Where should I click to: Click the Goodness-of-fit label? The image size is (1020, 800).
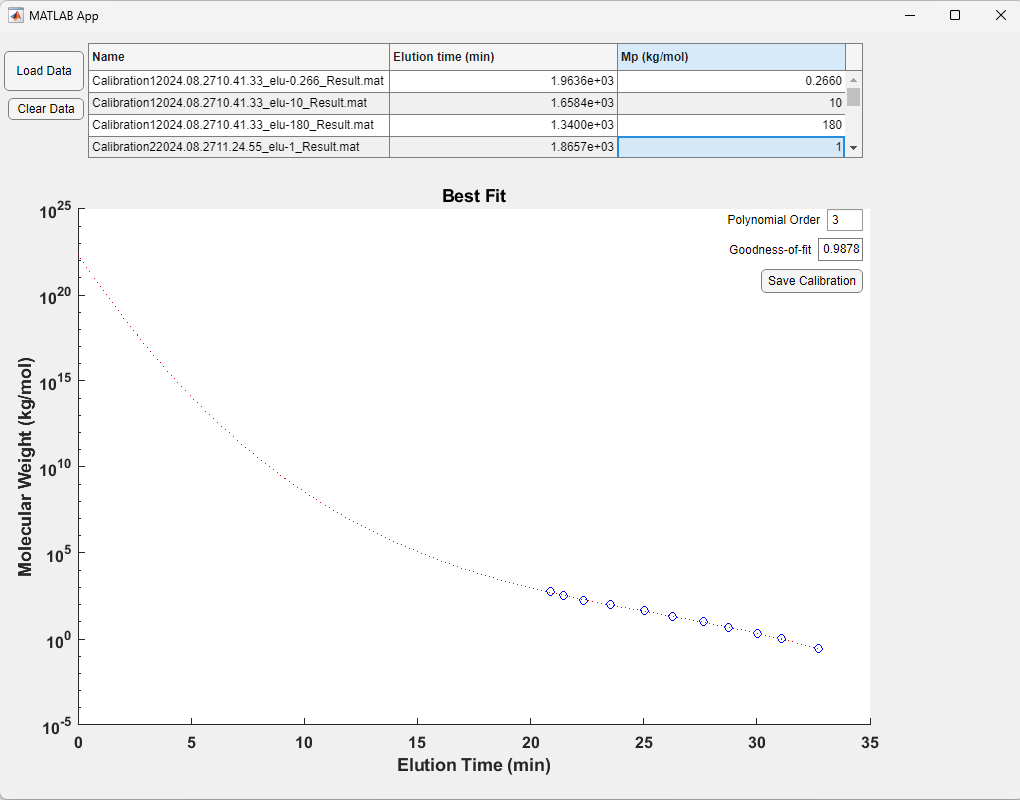pyautogui.click(x=770, y=250)
